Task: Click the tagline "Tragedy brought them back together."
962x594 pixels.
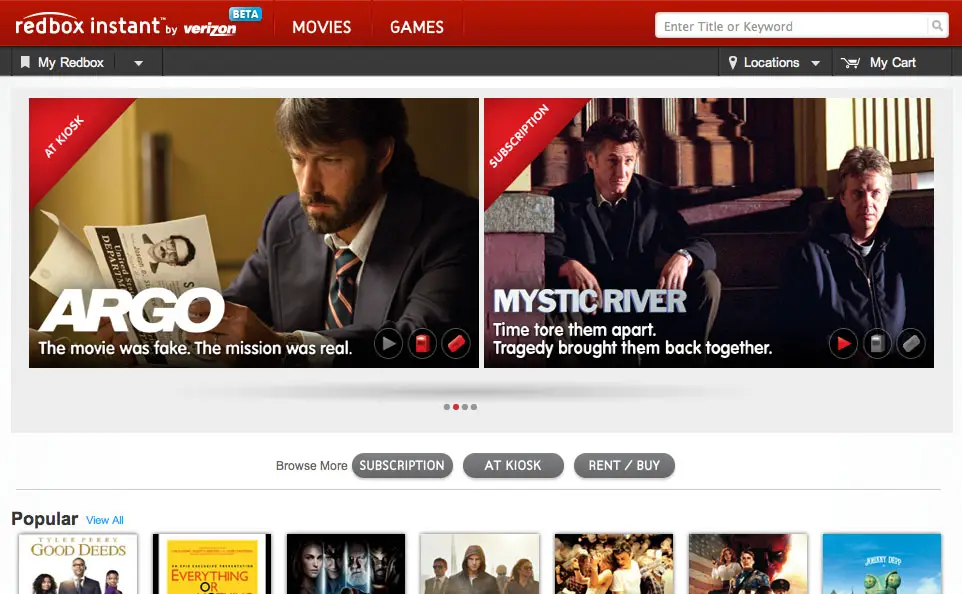Action: coord(633,349)
